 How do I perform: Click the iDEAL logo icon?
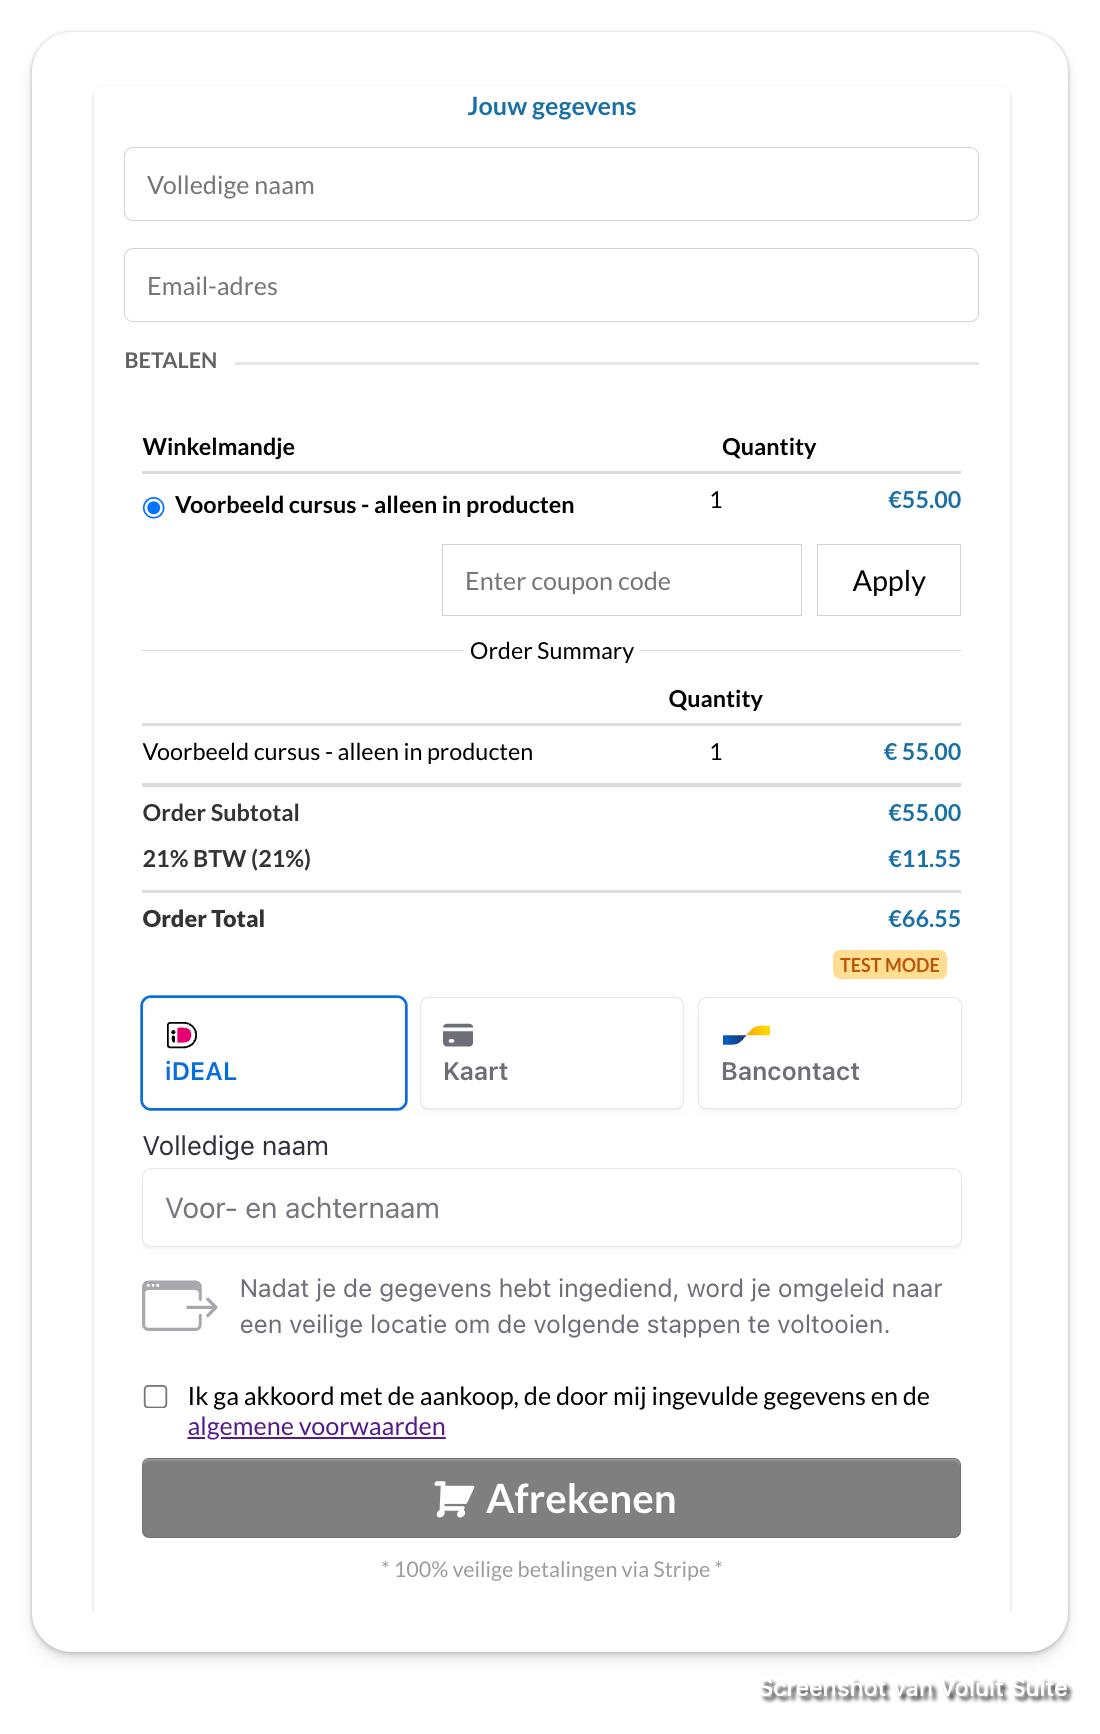point(181,1035)
